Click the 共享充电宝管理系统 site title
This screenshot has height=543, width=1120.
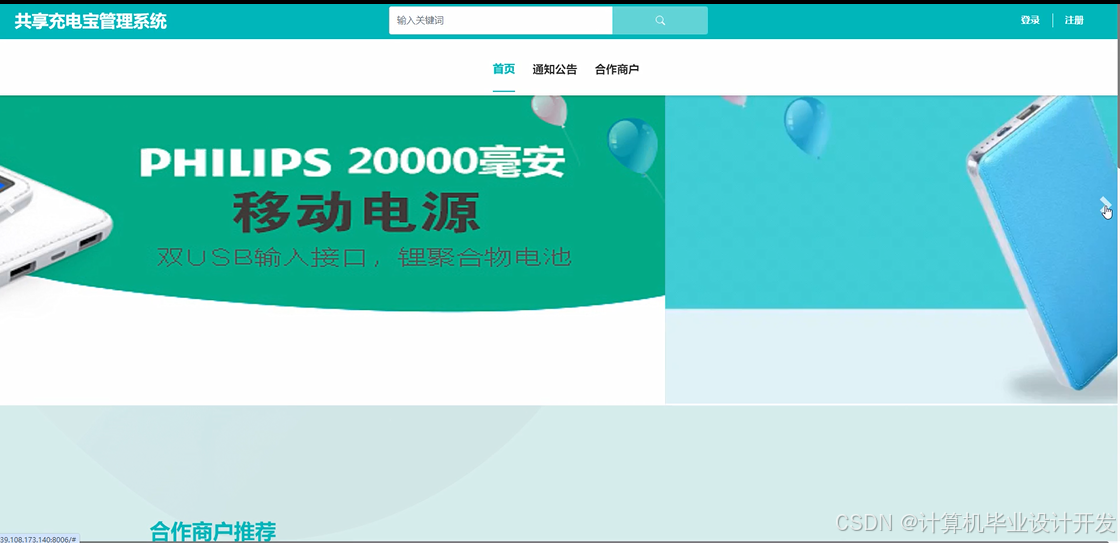[x=91, y=21]
